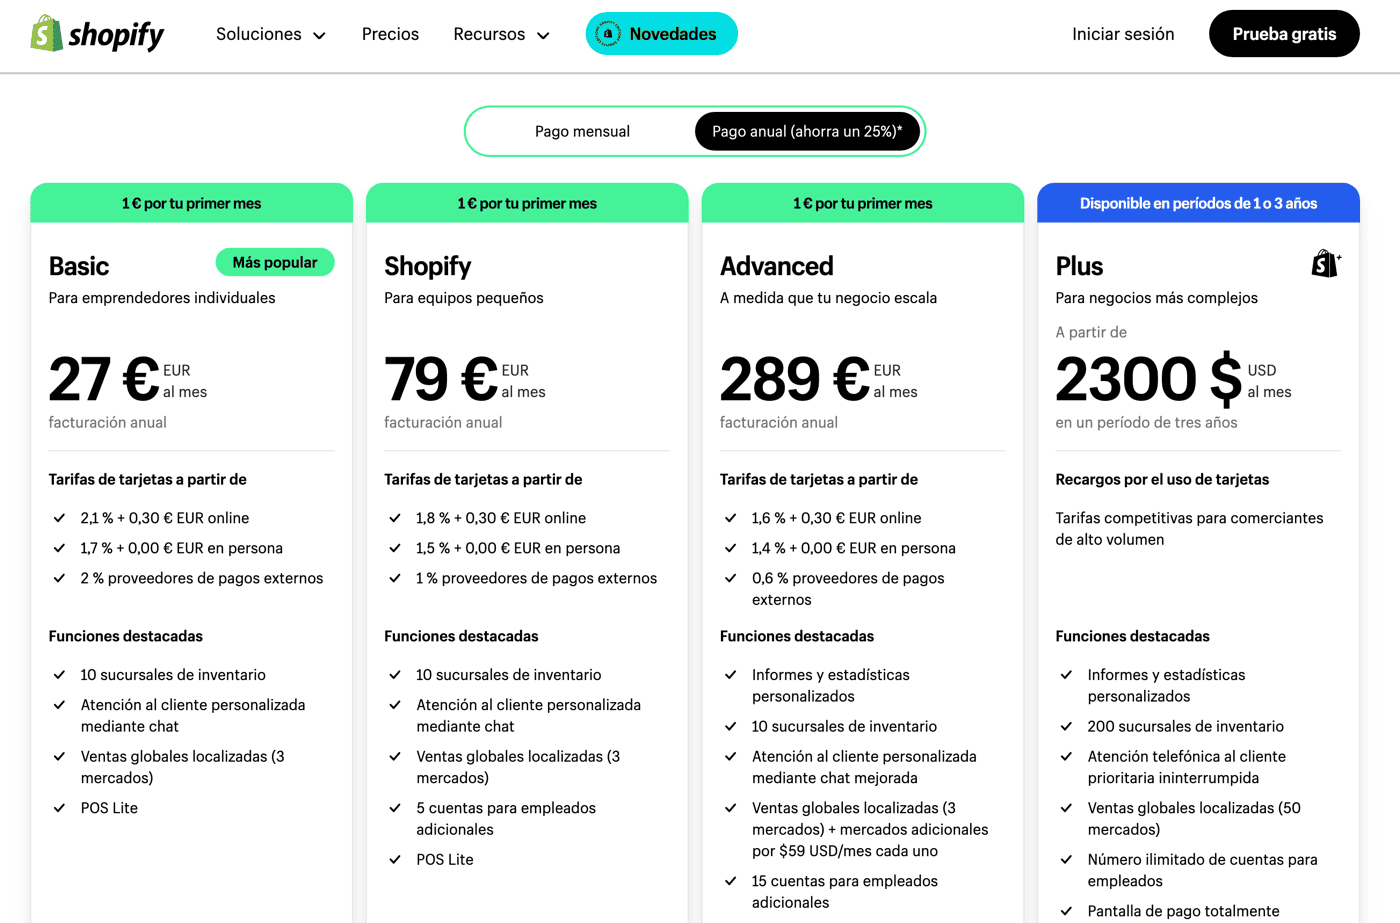Switch to Pago mensual billing
This screenshot has height=923, width=1400.
click(x=582, y=131)
